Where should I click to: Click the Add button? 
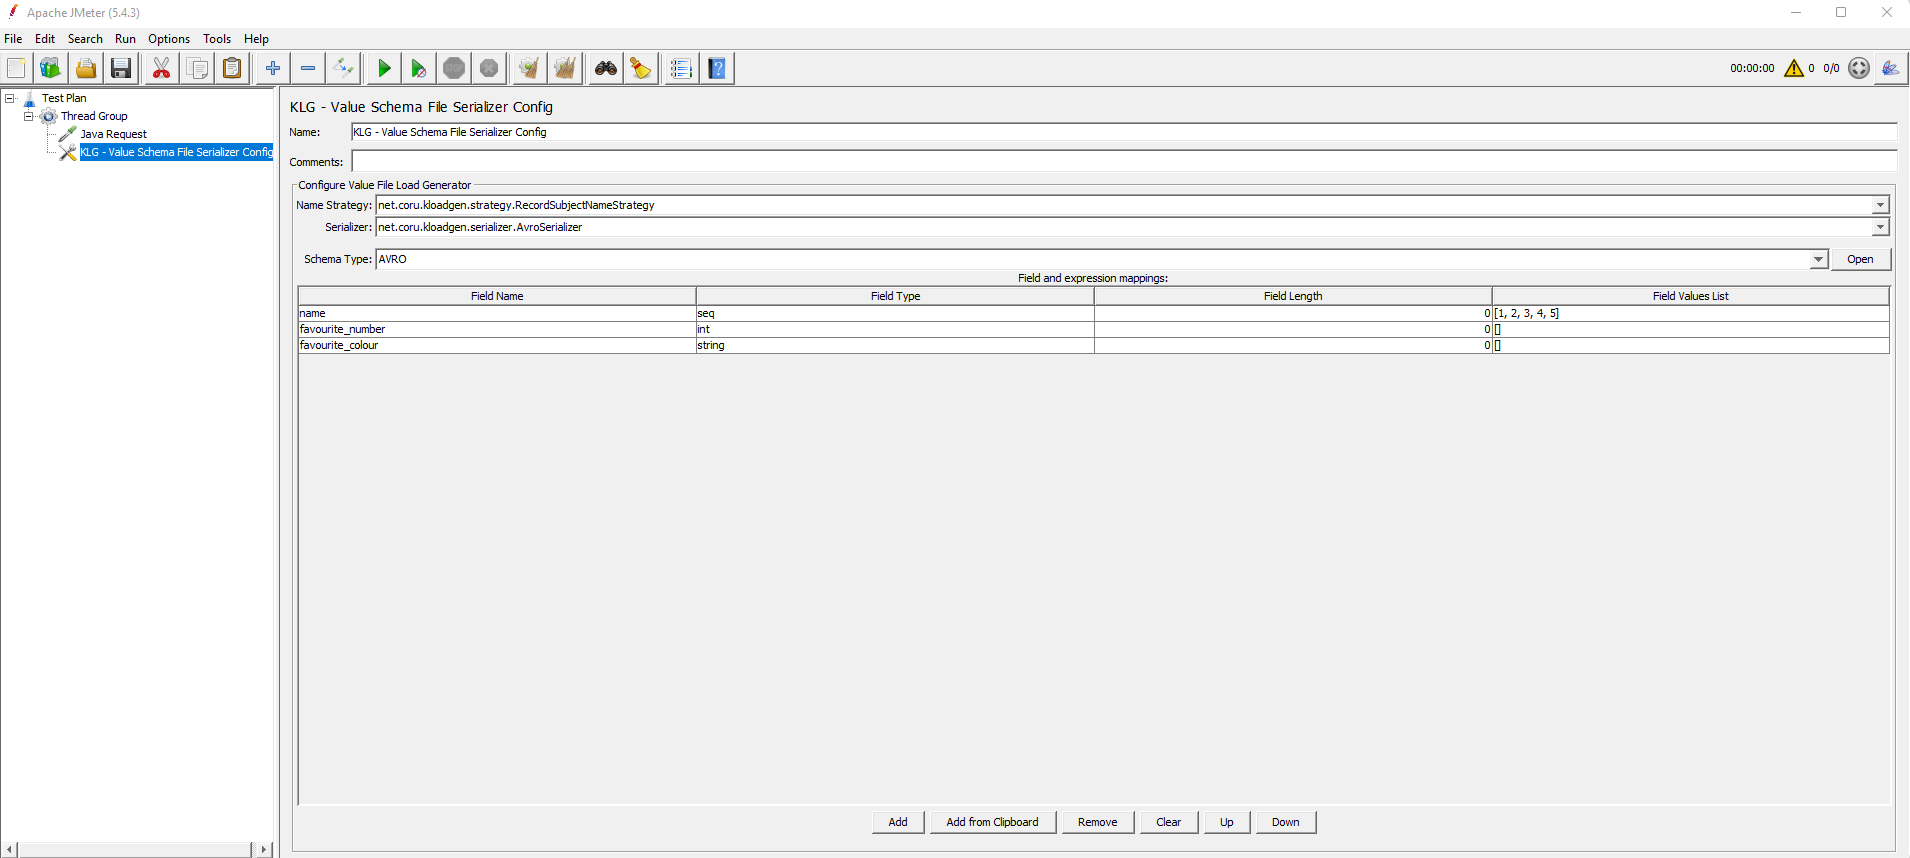tap(898, 822)
